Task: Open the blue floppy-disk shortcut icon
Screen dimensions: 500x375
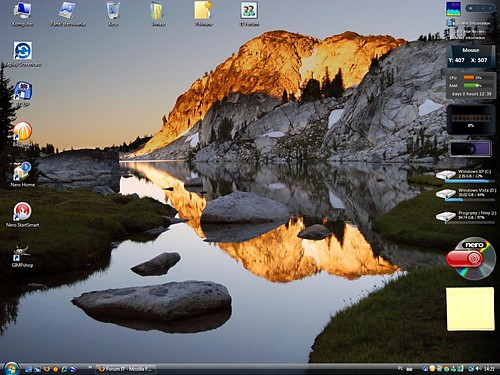Action: point(23,94)
